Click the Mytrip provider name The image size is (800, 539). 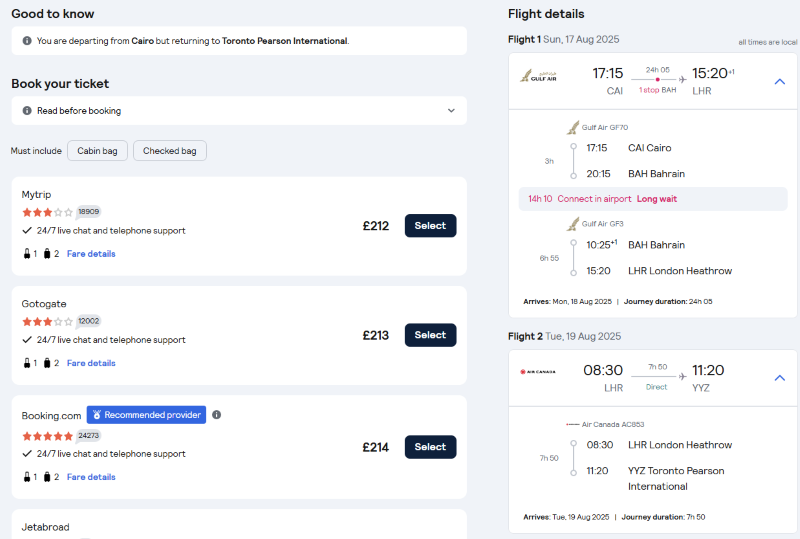36,195
